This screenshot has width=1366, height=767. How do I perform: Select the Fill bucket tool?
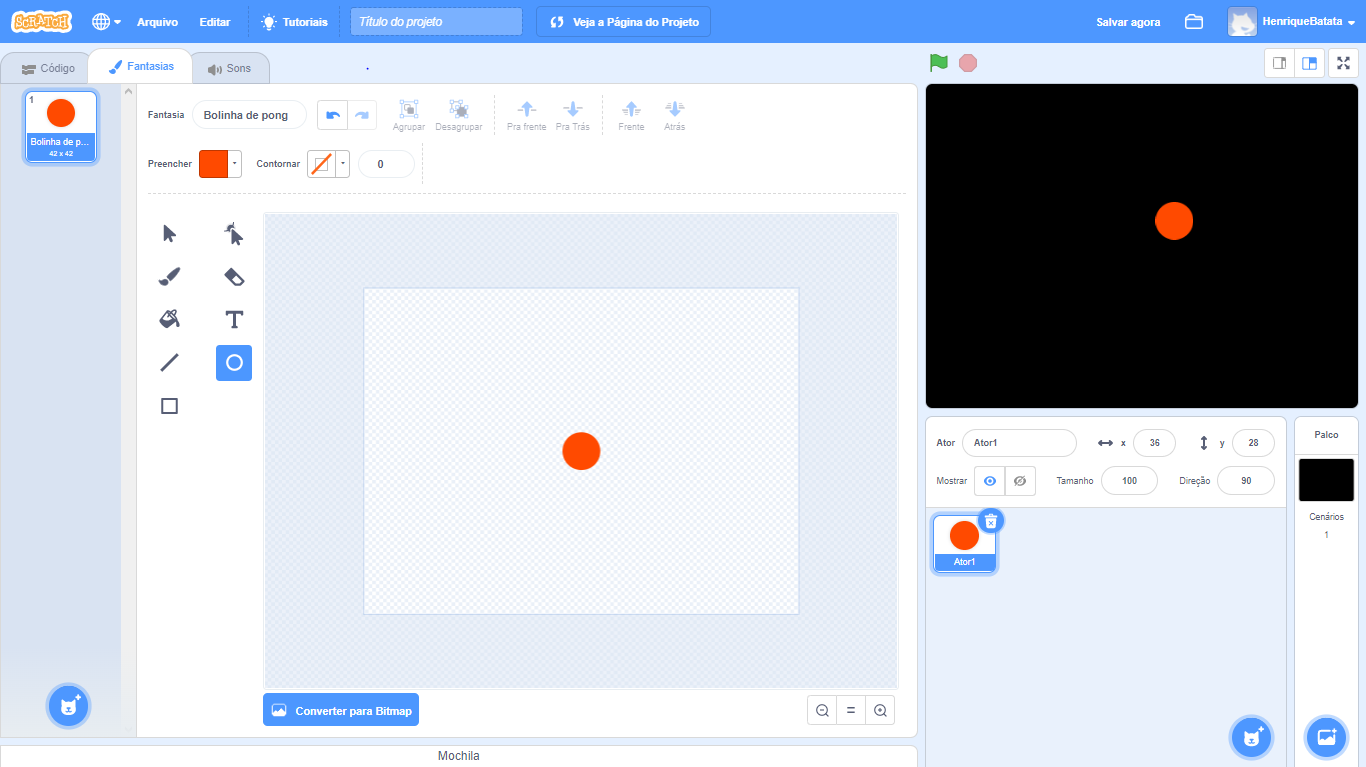click(169, 319)
